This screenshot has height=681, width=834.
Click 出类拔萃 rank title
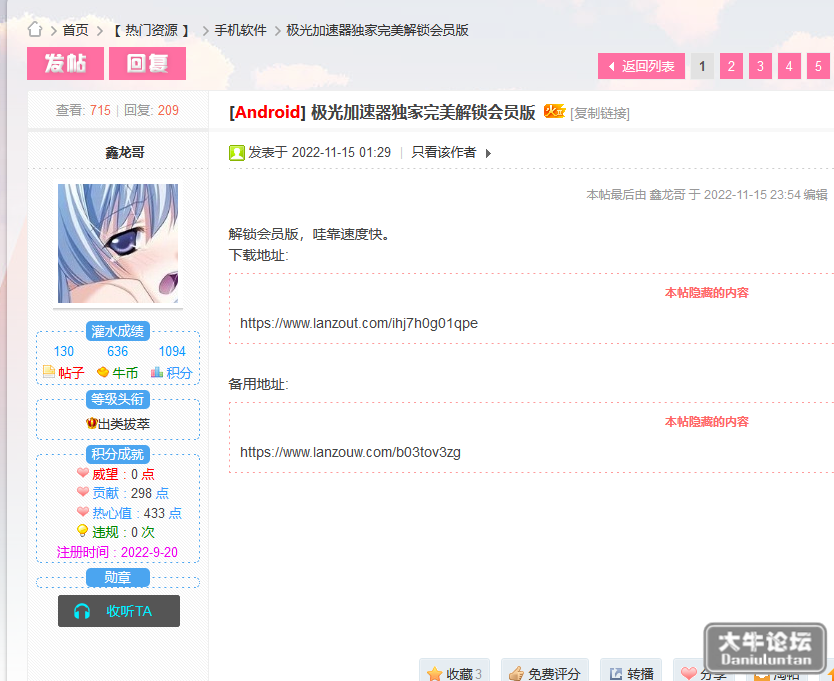[124, 424]
